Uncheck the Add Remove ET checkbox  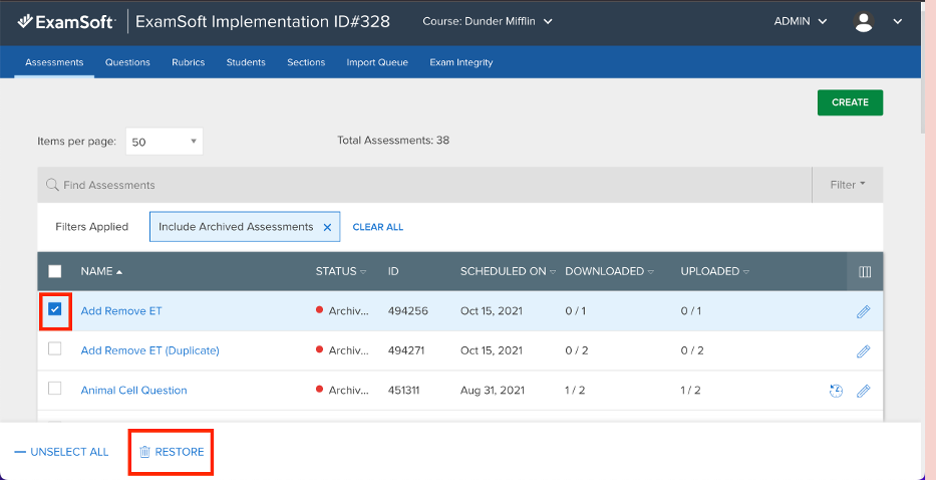(54, 309)
